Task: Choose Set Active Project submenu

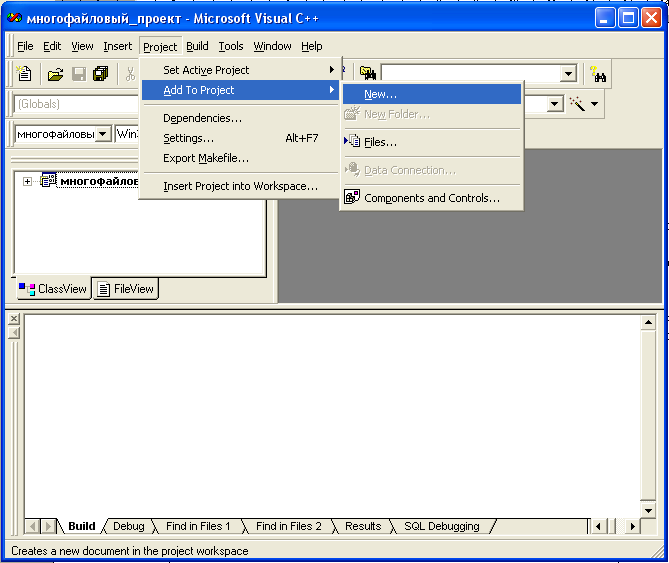Action: [240, 70]
